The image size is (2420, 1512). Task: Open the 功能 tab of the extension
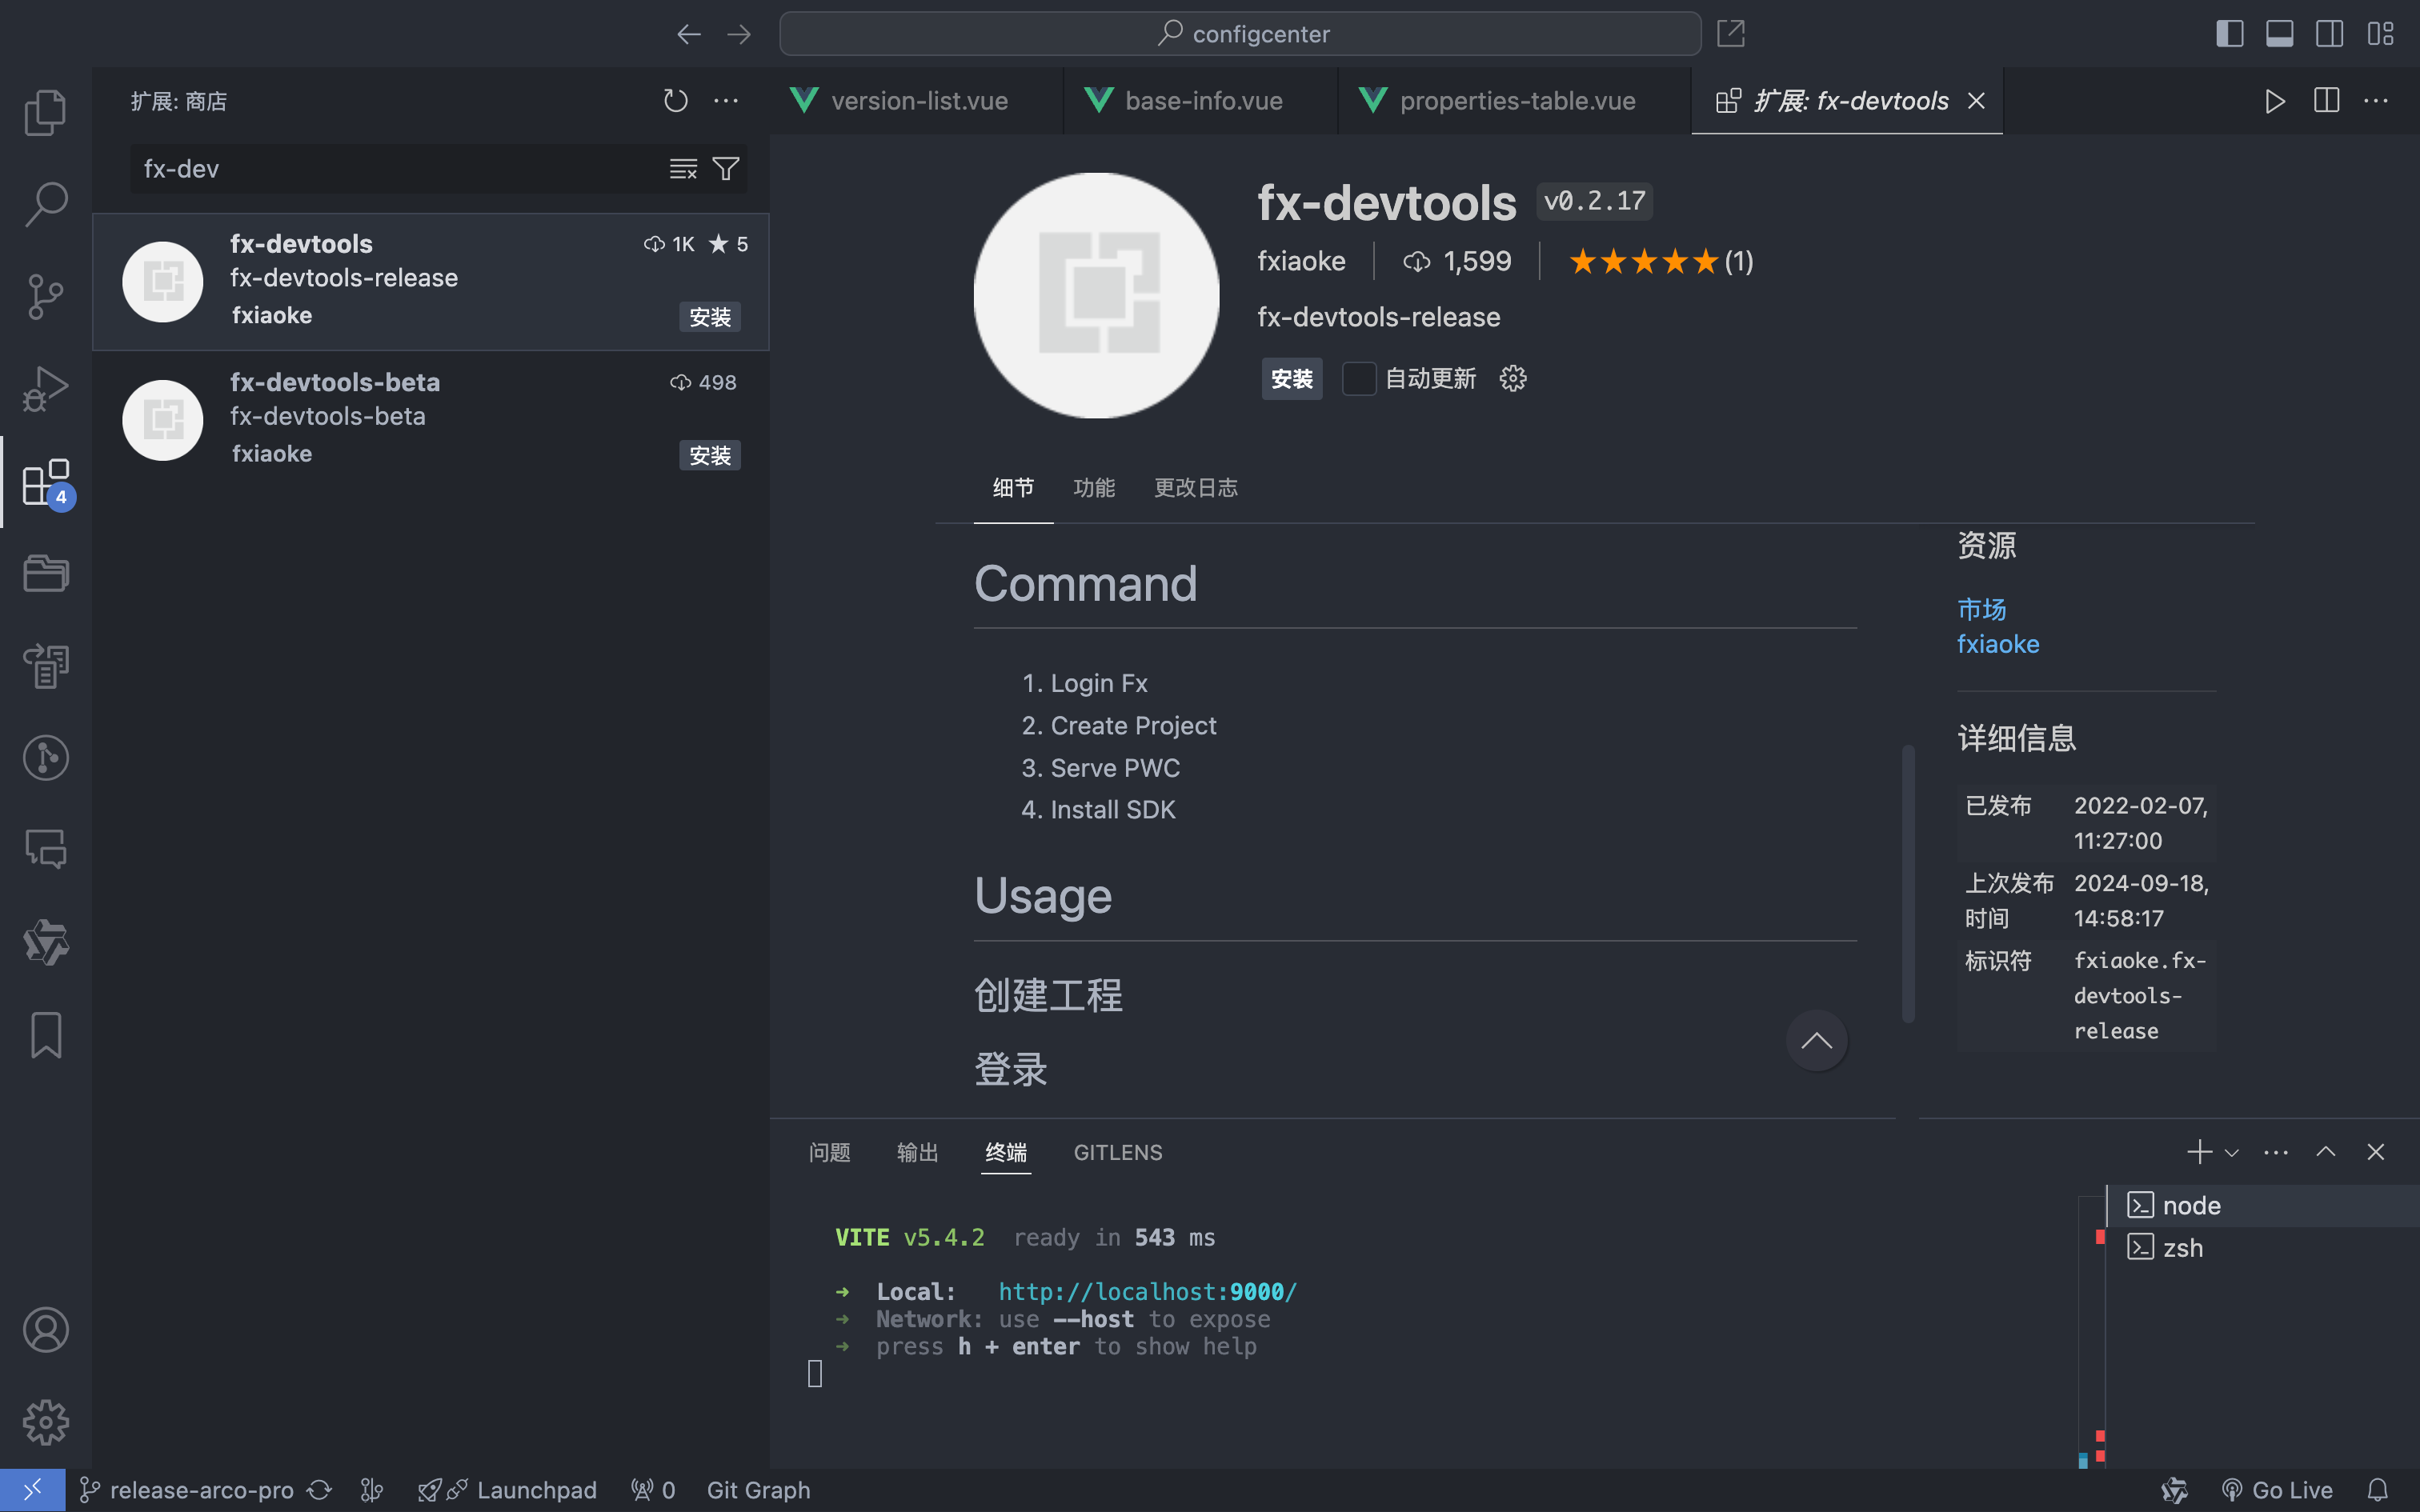click(1093, 488)
